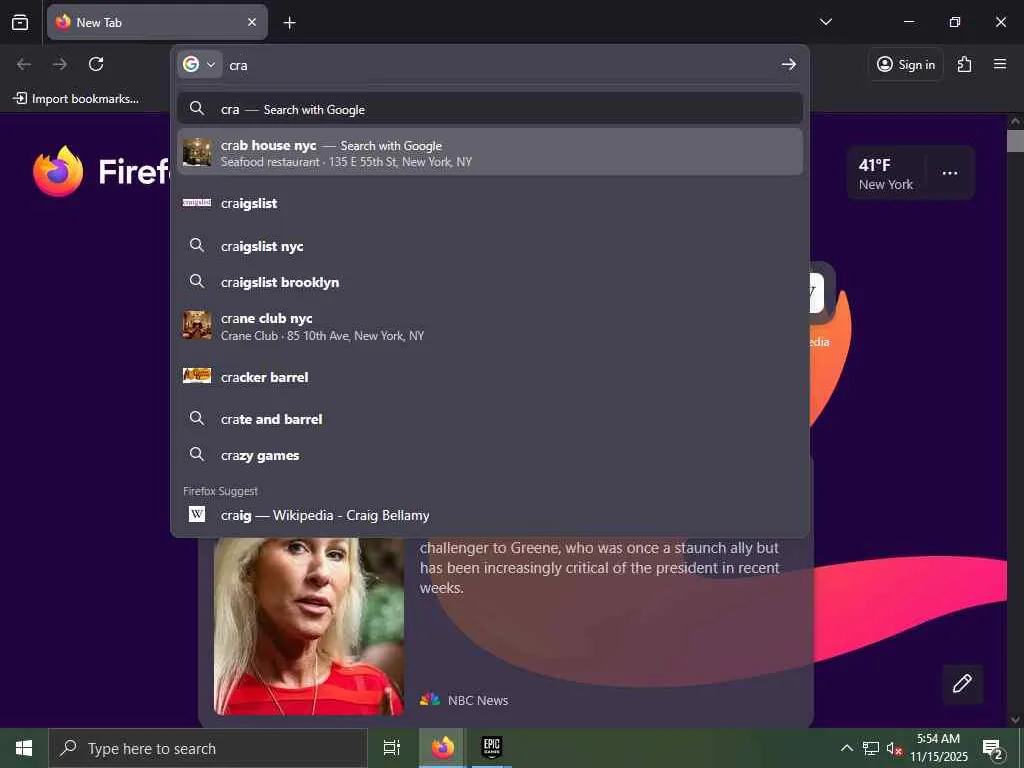Screen dimensions: 1024x768
Task: Open the Windows Start menu
Action: tap(24, 748)
